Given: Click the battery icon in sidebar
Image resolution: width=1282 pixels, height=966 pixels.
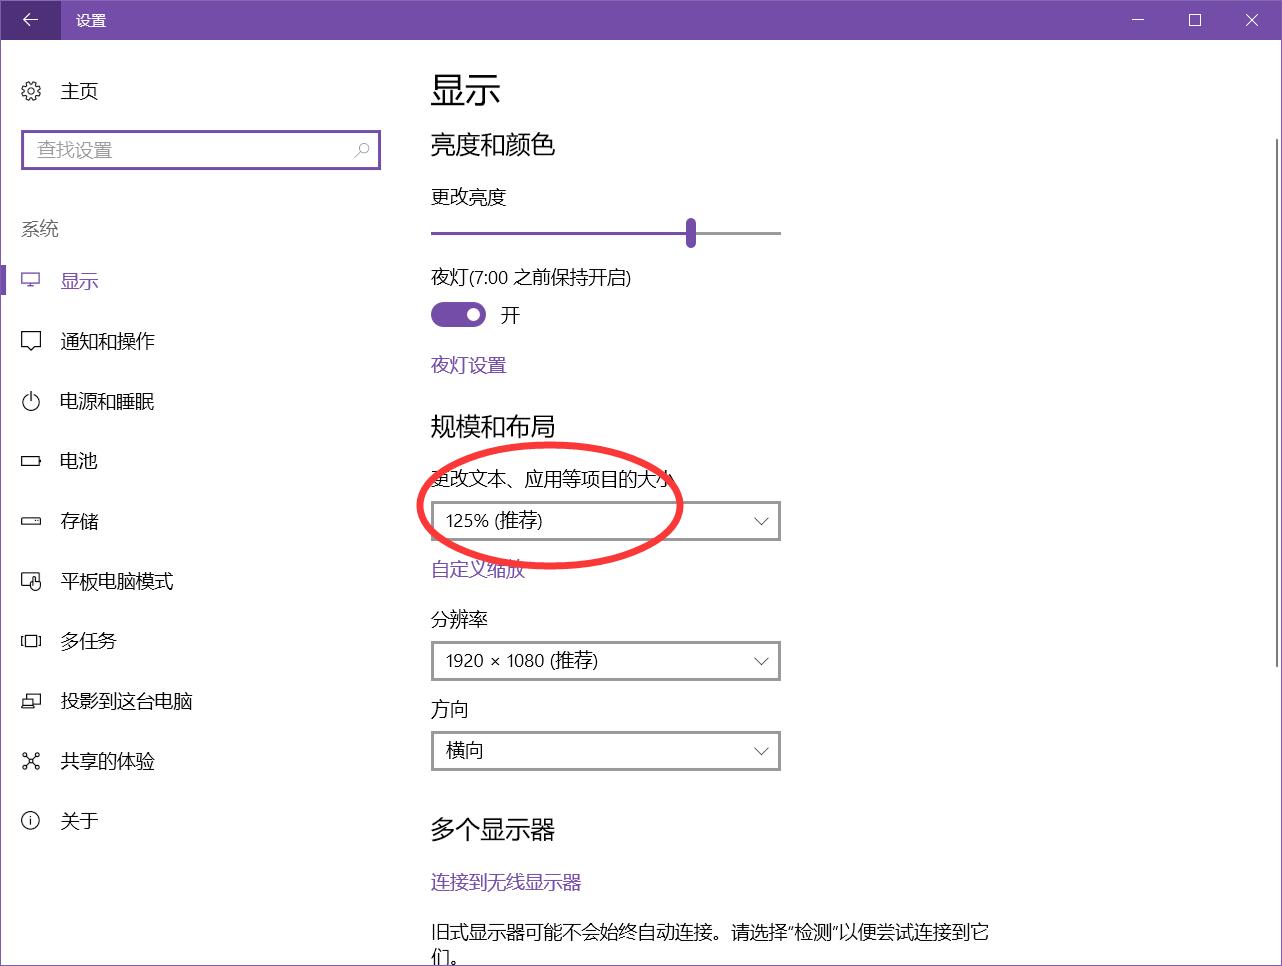Looking at the screenshot, I should [31, 461].
